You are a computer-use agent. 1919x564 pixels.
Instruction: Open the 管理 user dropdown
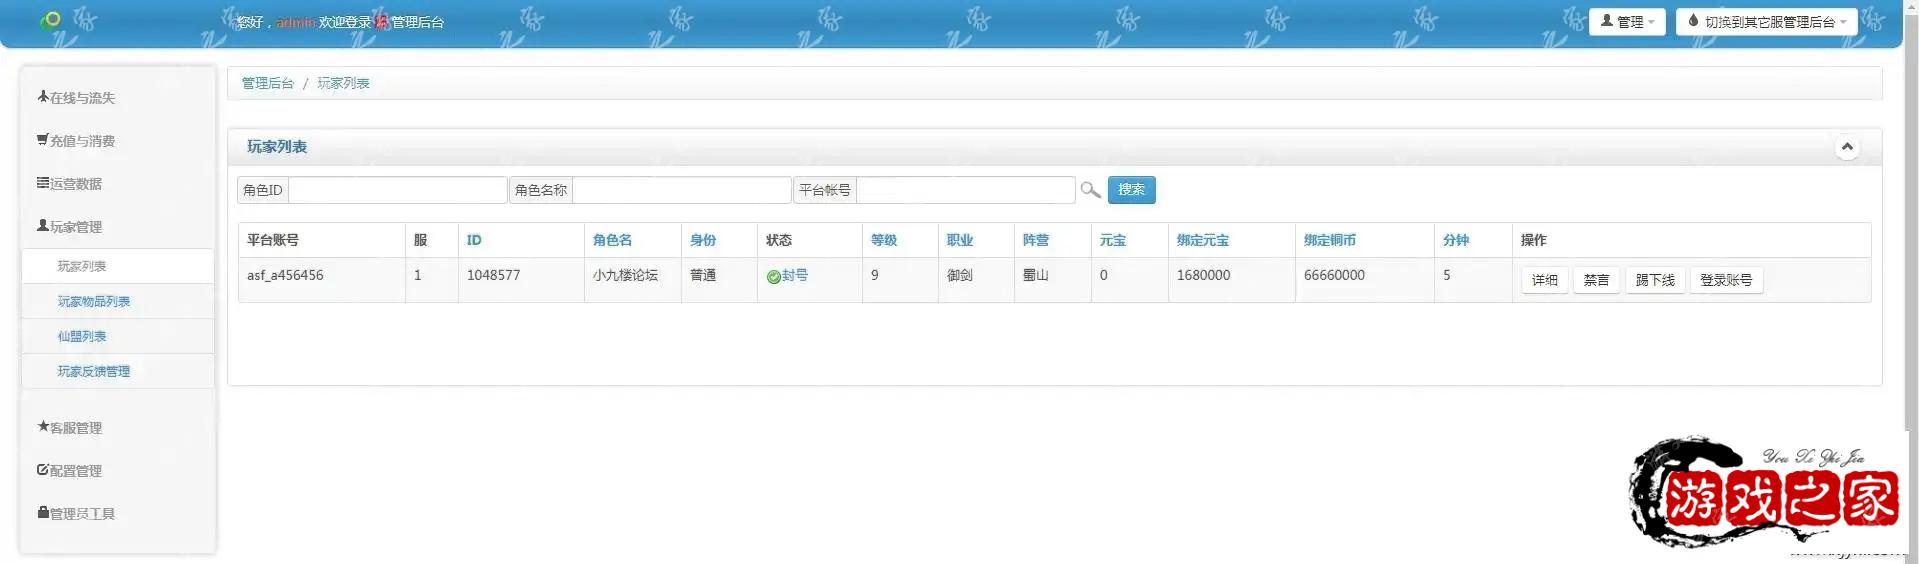coord(1626,22)
